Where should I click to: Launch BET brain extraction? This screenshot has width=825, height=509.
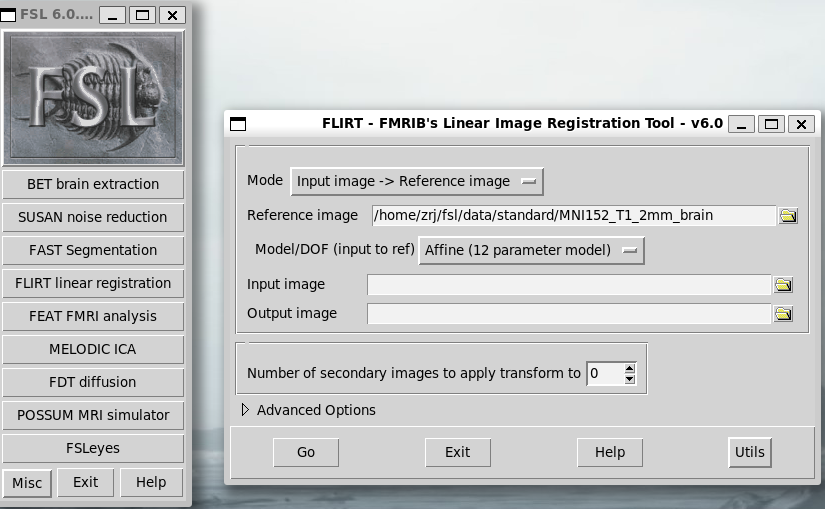coord(93,184)
